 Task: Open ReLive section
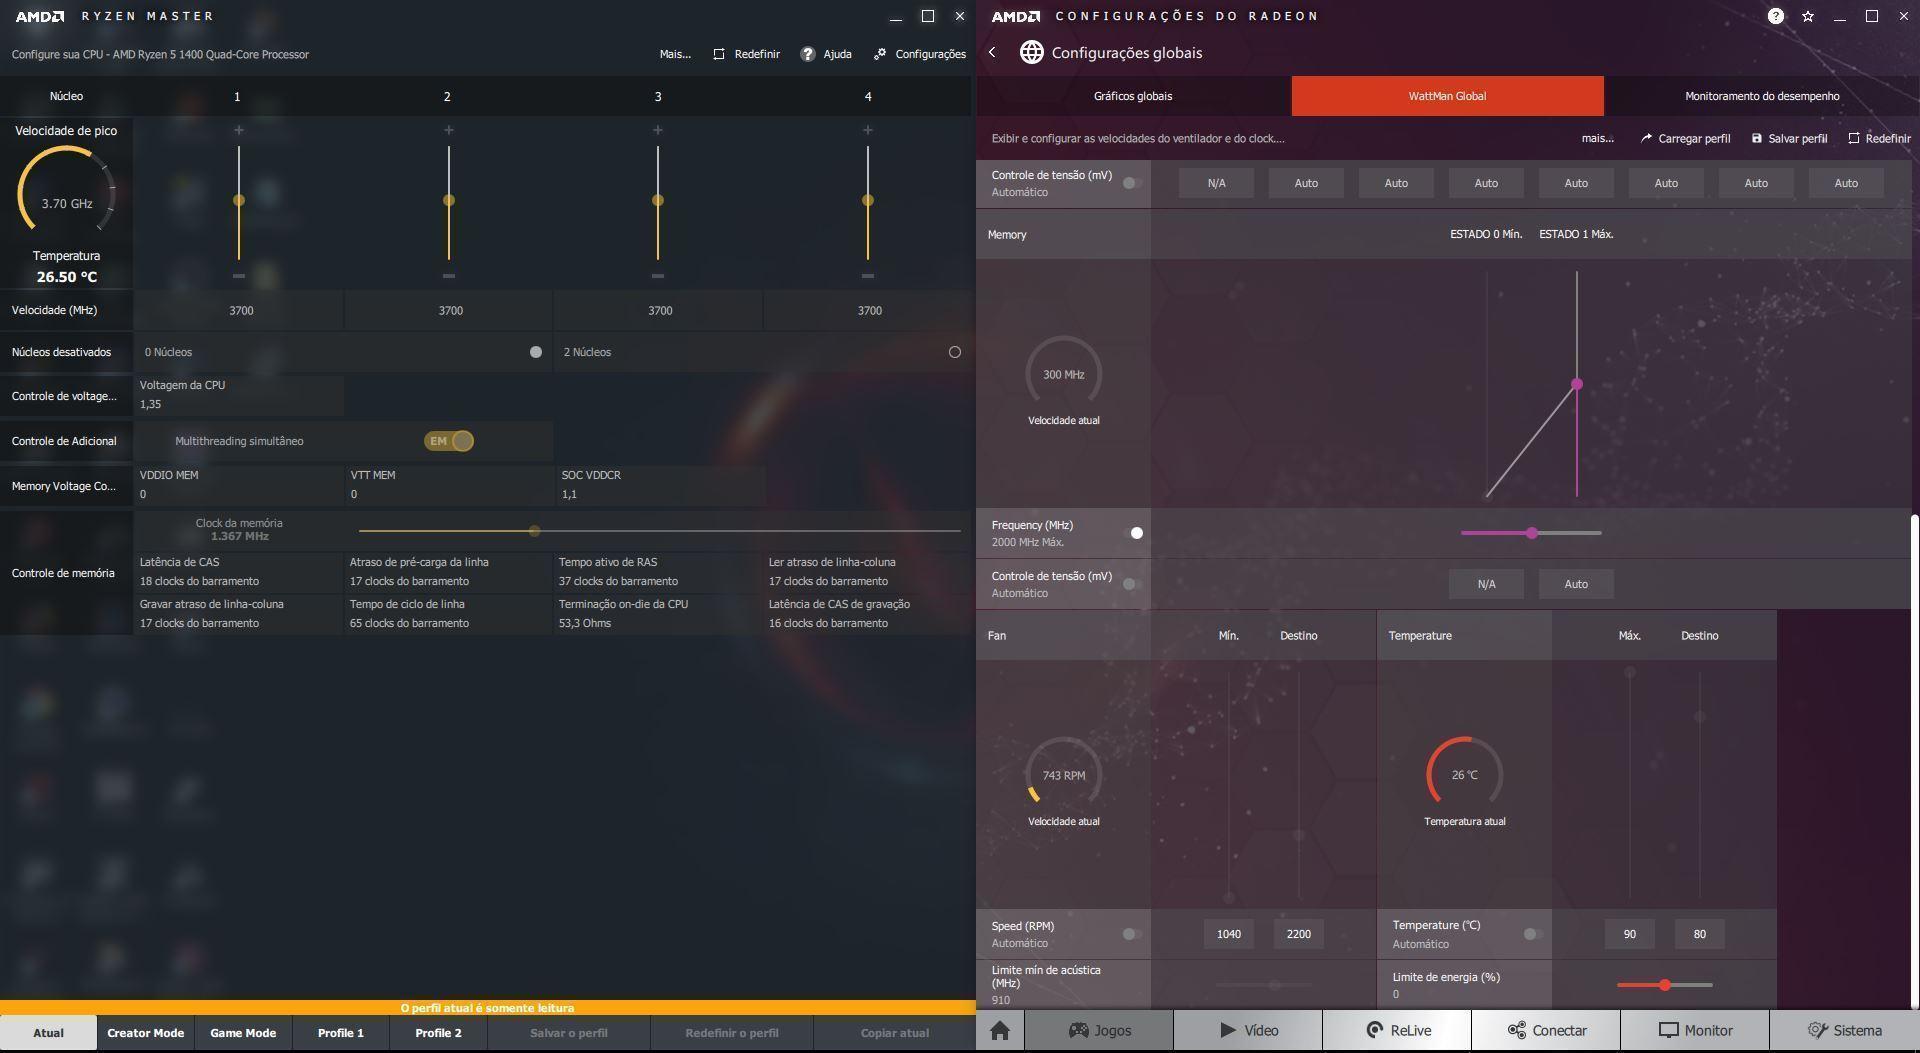pos(1397,1030)
